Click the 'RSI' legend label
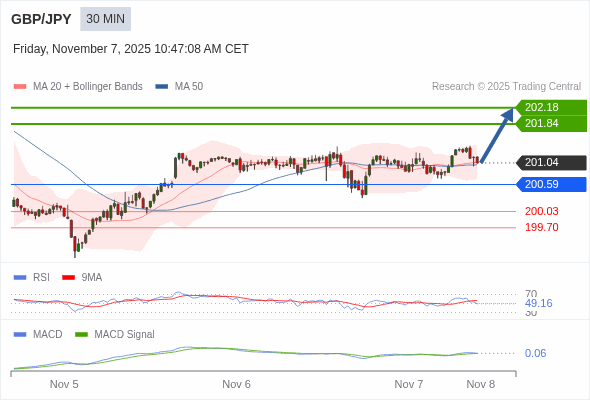 coord(41,278)
